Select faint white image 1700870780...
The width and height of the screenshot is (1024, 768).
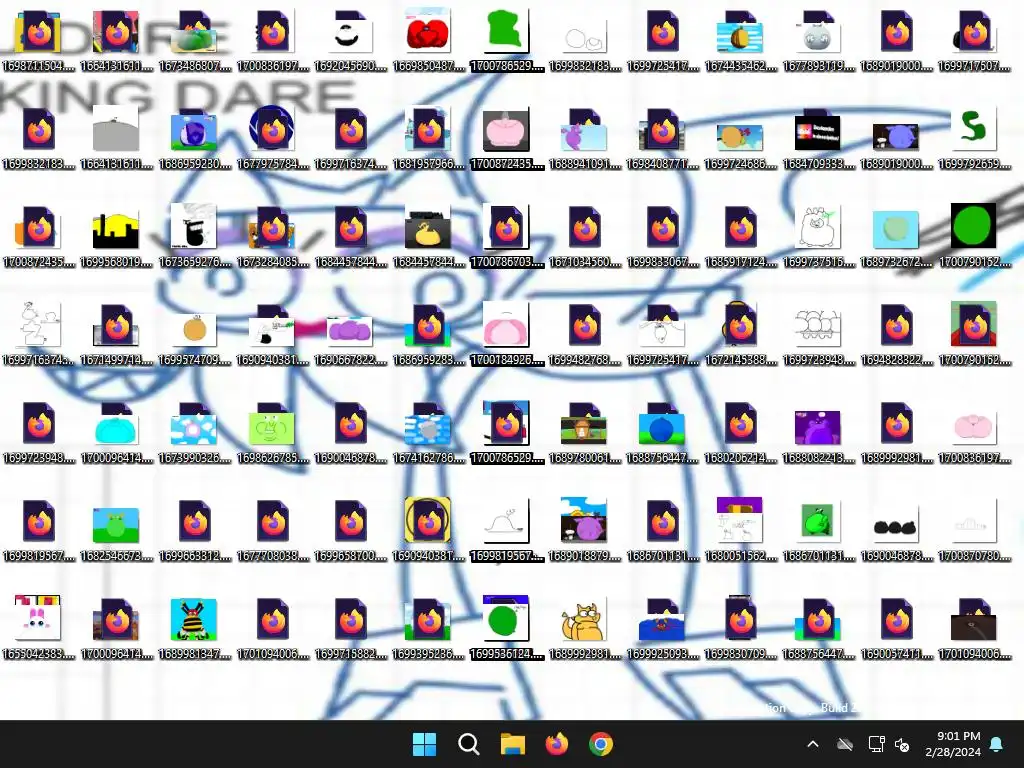(974, 530)
